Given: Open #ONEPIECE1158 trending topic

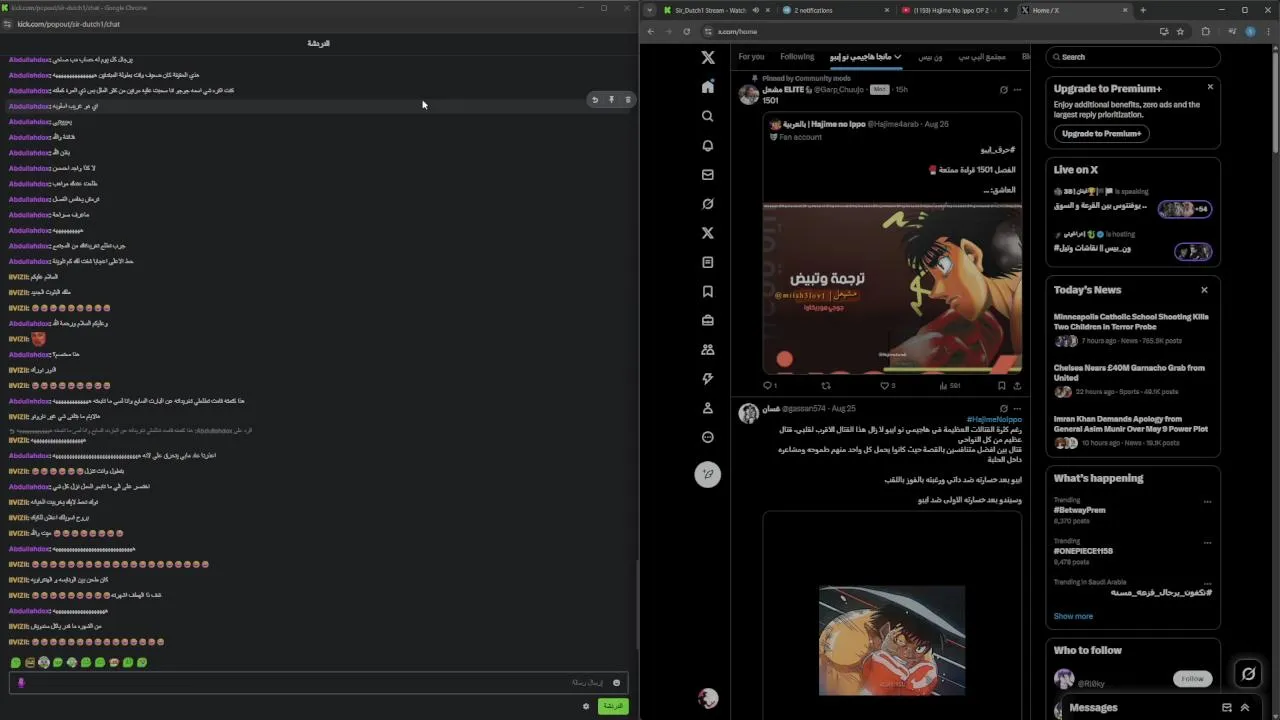Looking at the screenshot, I should [x=1083, y=551].
